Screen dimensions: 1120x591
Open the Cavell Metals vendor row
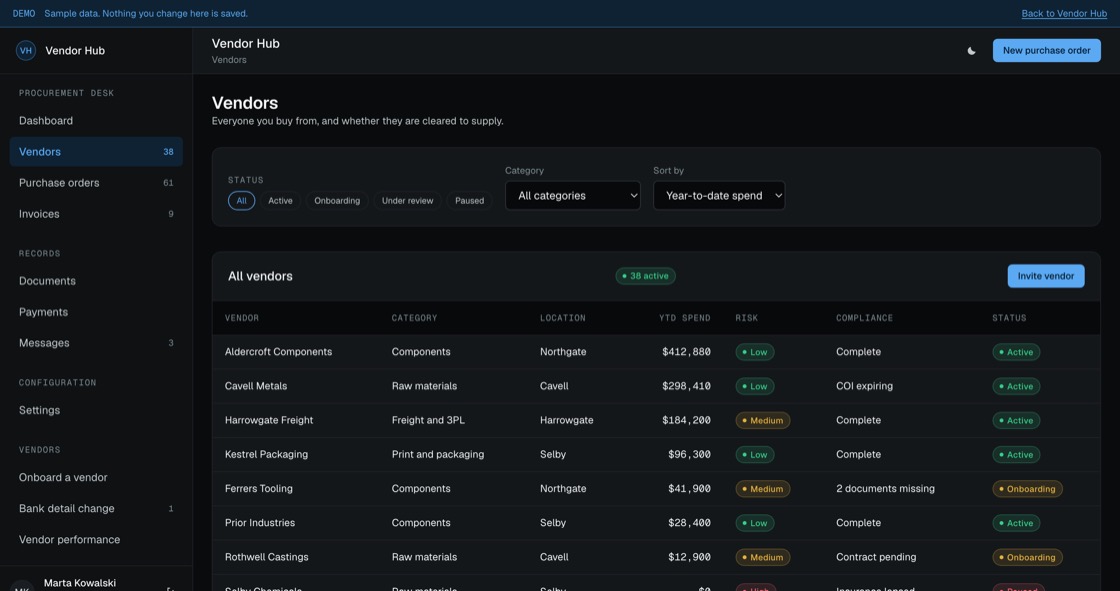(656, 387)
